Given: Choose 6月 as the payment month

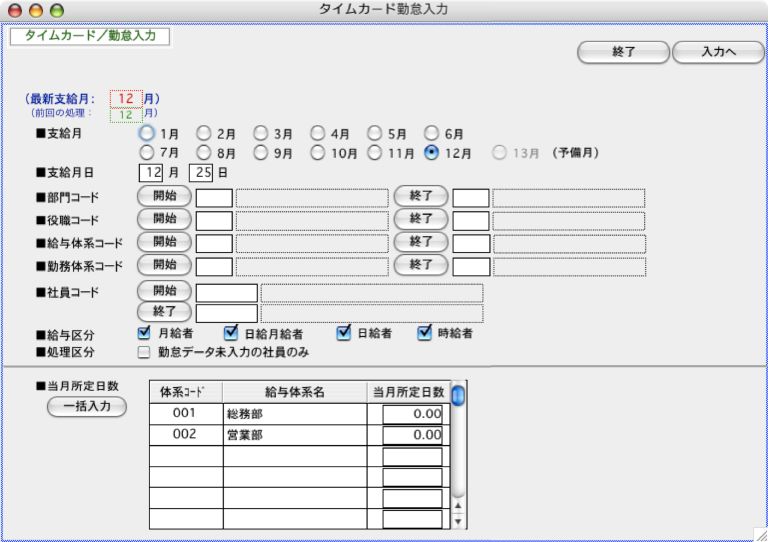Looking at the screenshot, I should coord(431,133).
